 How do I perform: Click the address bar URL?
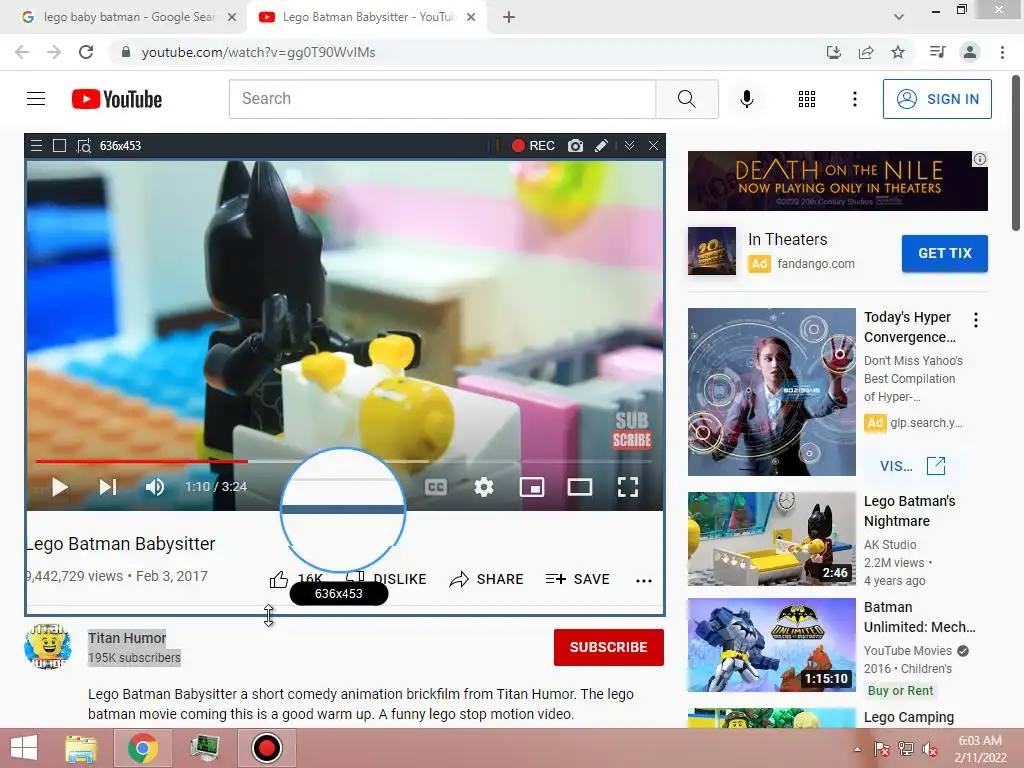259,52
